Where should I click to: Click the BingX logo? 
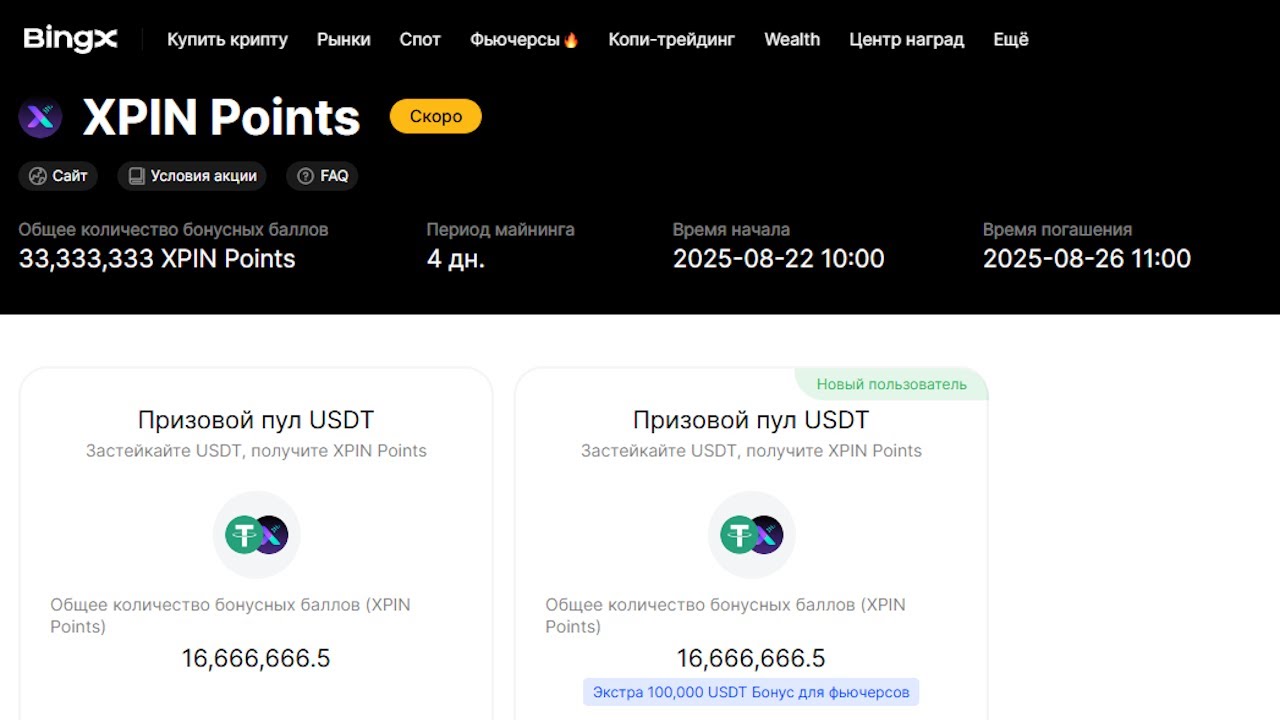[x=70, y=39]
